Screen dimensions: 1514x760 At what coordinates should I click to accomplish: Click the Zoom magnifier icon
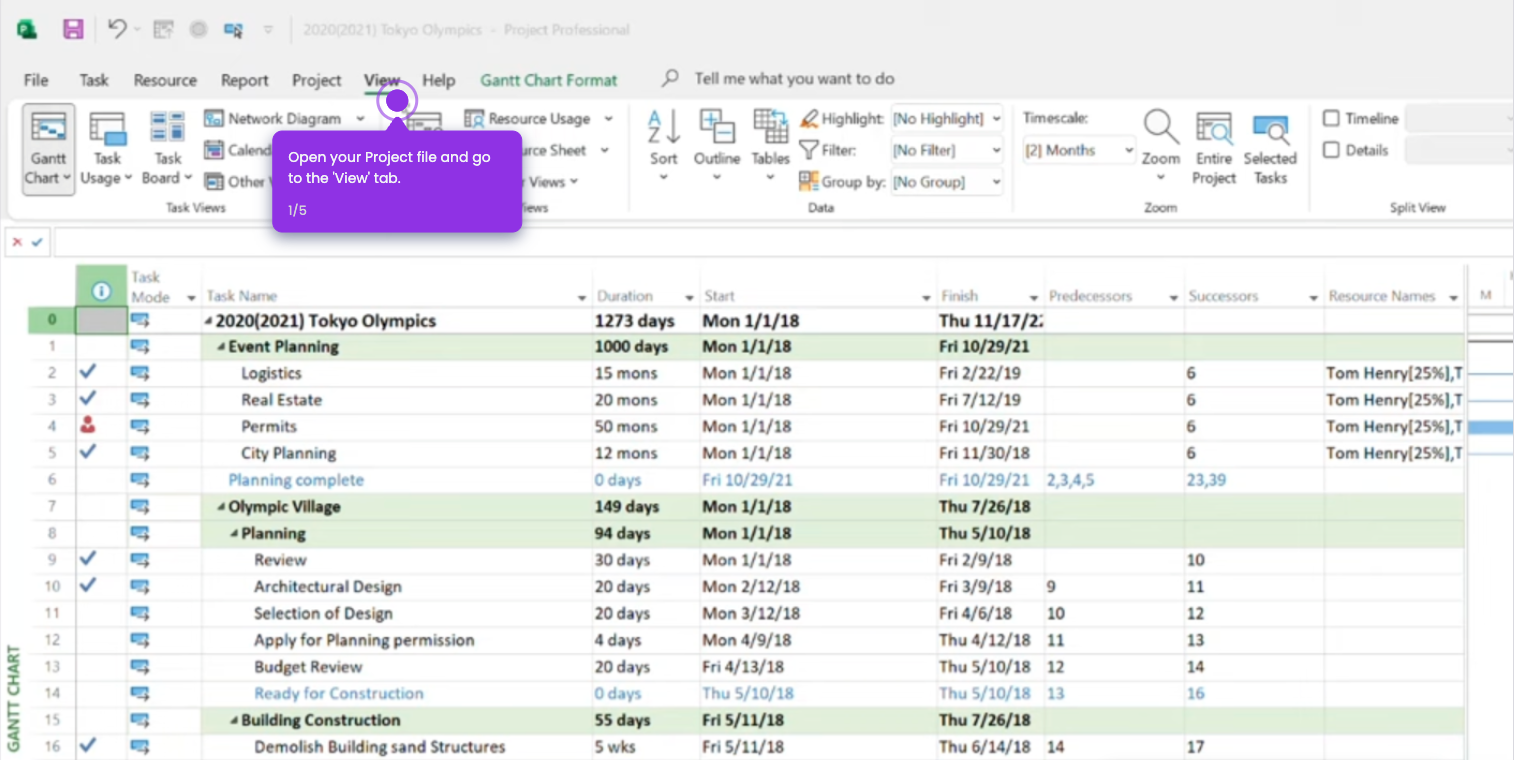[x=1161, y=128]
